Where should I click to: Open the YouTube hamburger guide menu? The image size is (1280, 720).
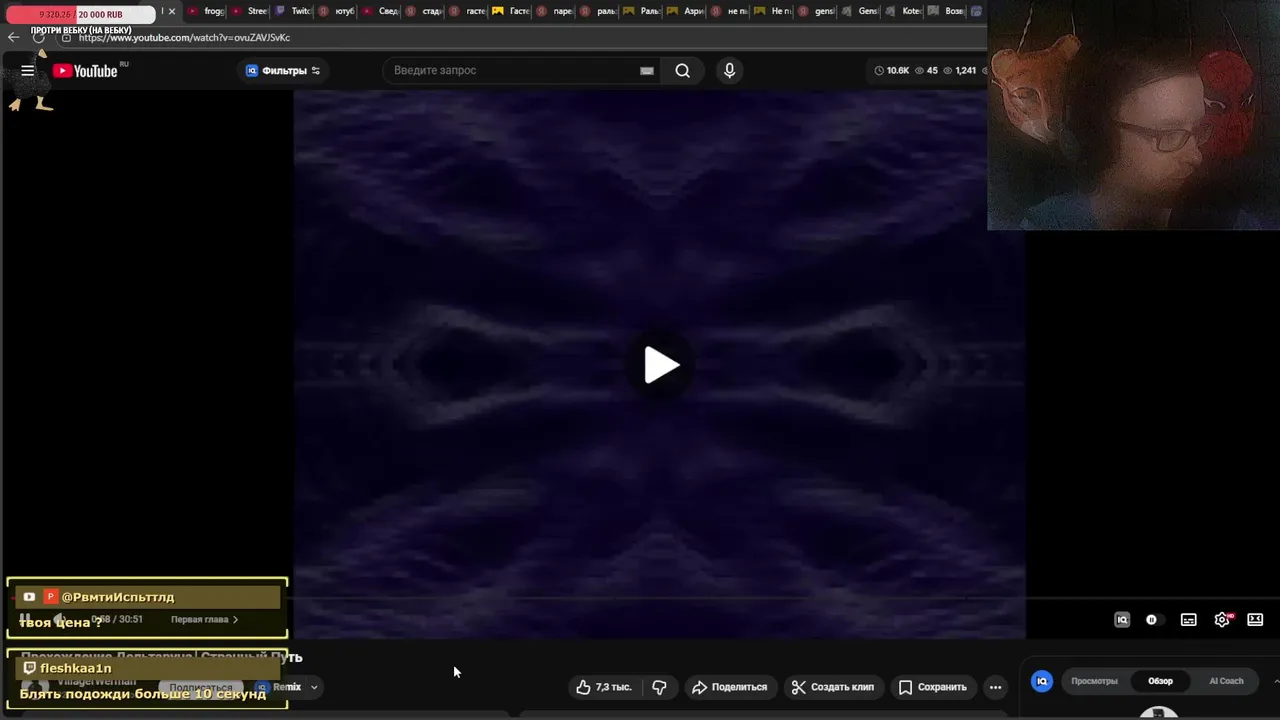pos(28,70)
